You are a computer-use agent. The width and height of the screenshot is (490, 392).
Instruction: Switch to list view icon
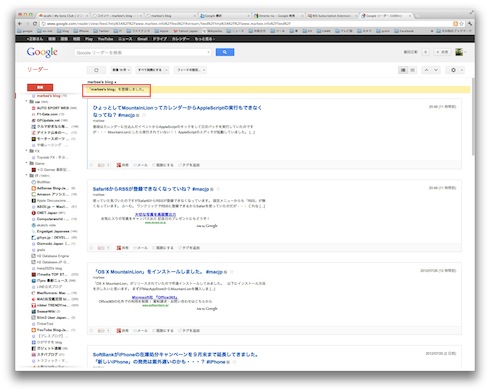[412, 70]
